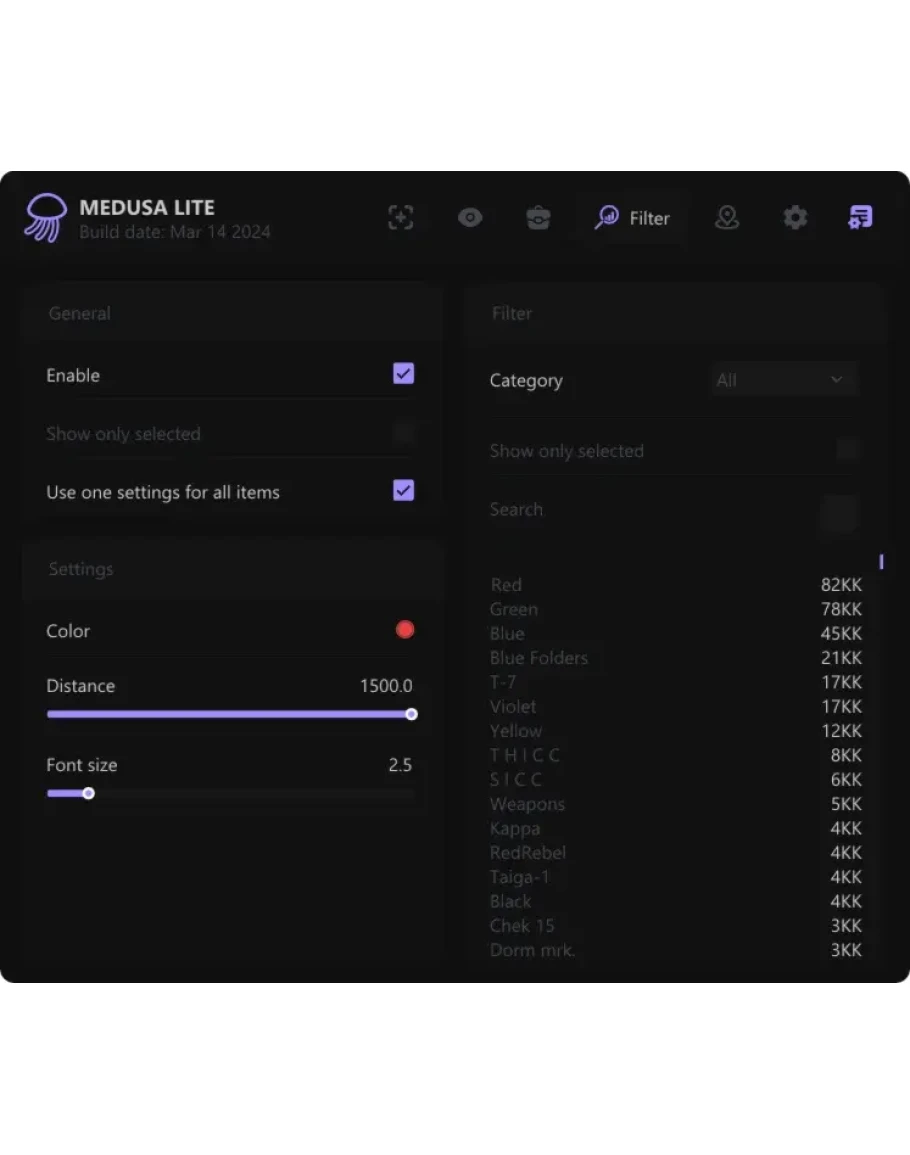Open the crosshair aim tab icon
Image resolution: width=910 pixels, height=1155 pixels.
coord(401,218)
